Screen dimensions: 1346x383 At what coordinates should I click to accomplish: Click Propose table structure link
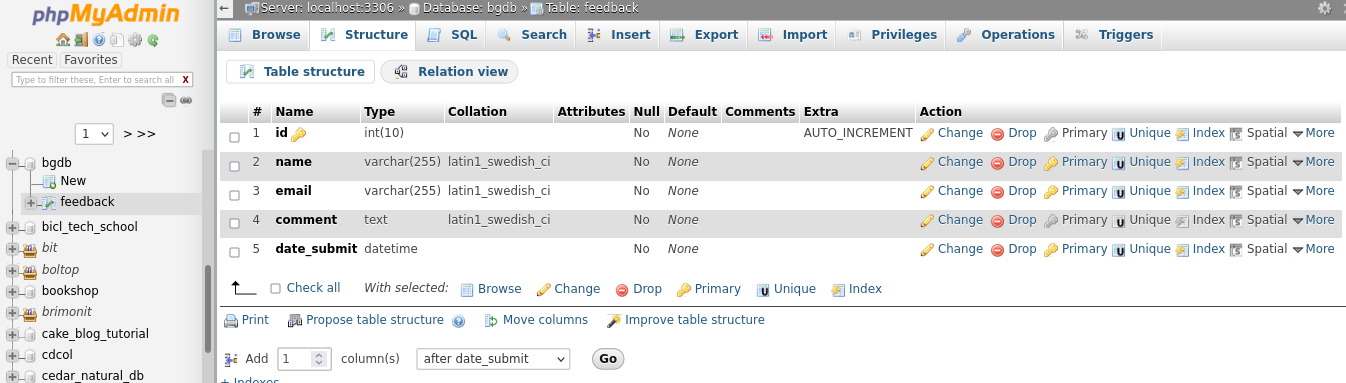click(375, 320)
